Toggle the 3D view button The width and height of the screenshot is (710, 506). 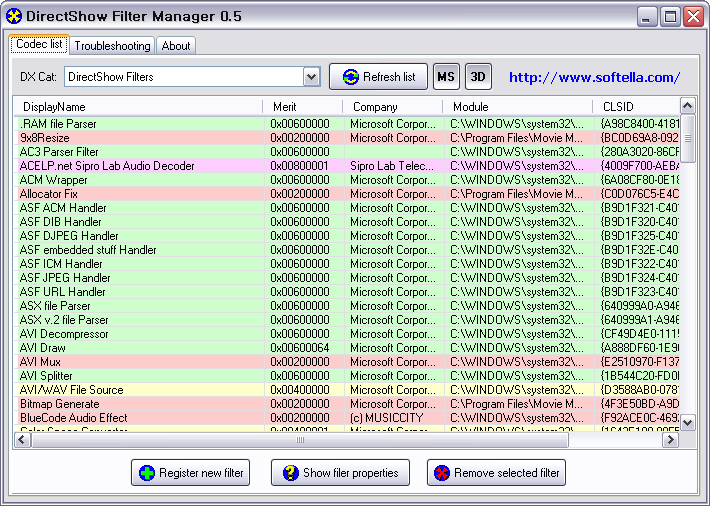coord(478,77)
